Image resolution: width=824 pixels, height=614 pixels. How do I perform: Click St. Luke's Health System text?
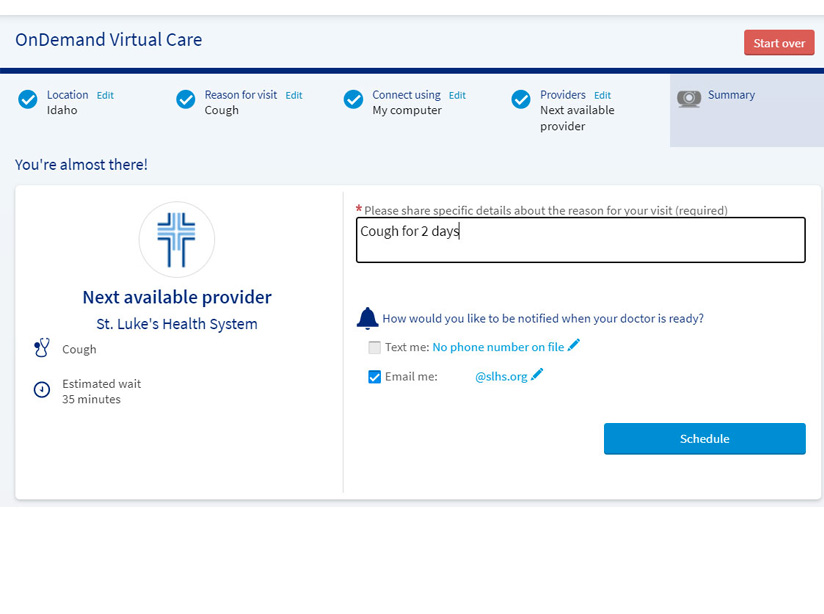click(x=177, y=324)
